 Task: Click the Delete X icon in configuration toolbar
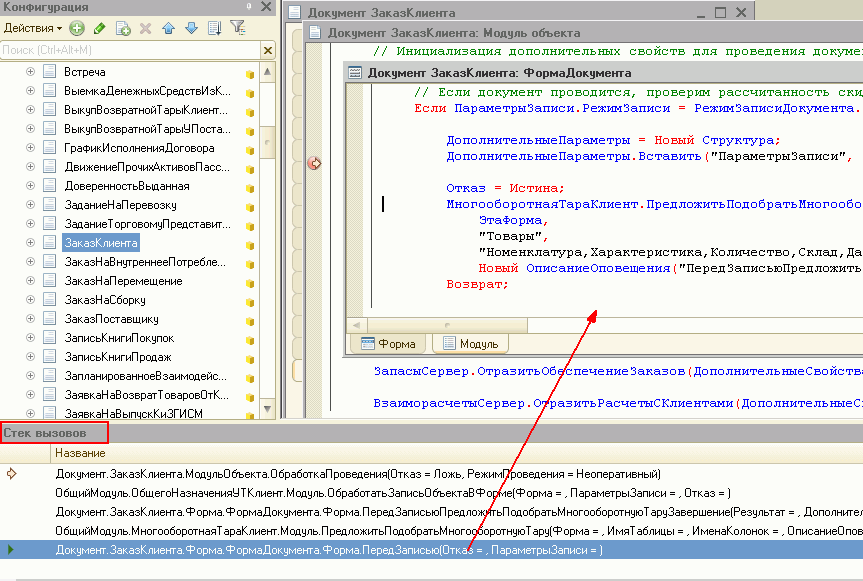tap(145, 28)
